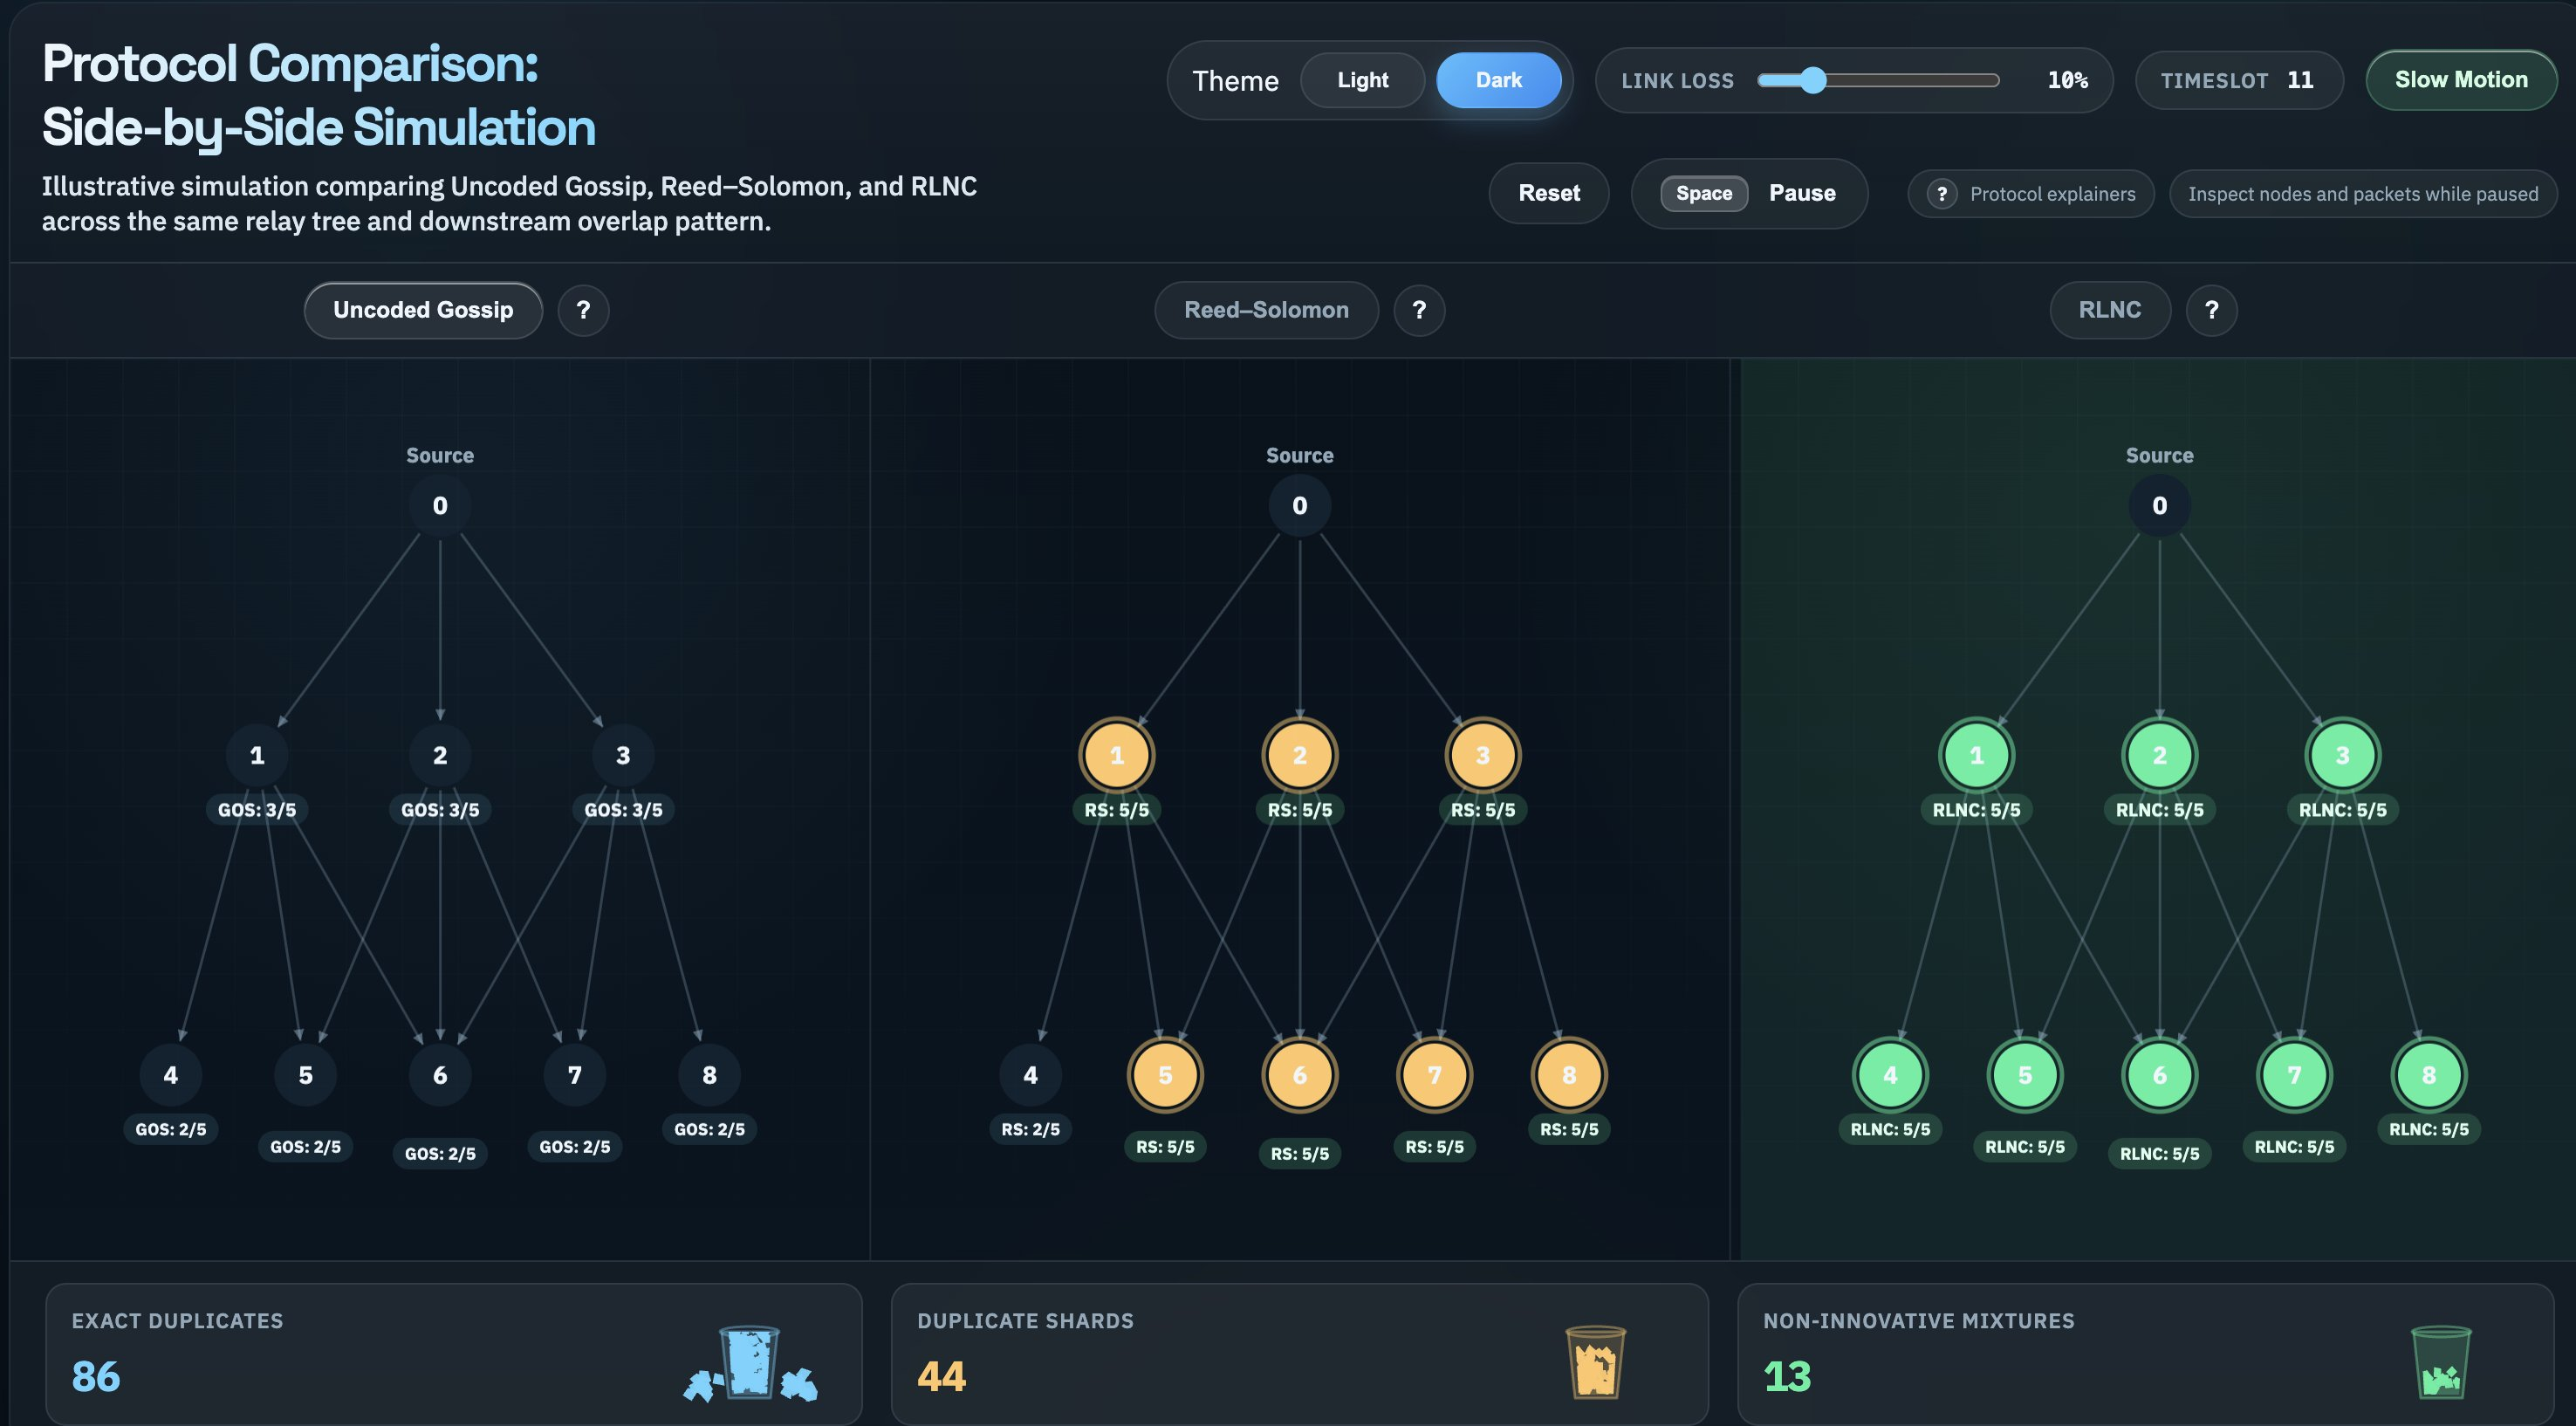Image resolution: width=2576 pixels, height=1426 pixels.
Task: Click source node 0 in RLNC tree
Action: (2159, 506)
